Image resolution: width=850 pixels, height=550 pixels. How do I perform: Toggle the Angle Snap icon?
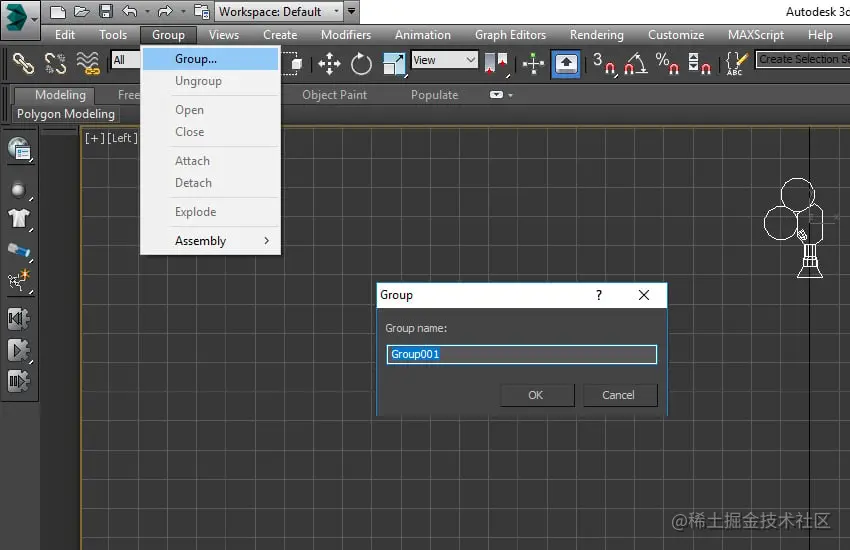[635, 64]
